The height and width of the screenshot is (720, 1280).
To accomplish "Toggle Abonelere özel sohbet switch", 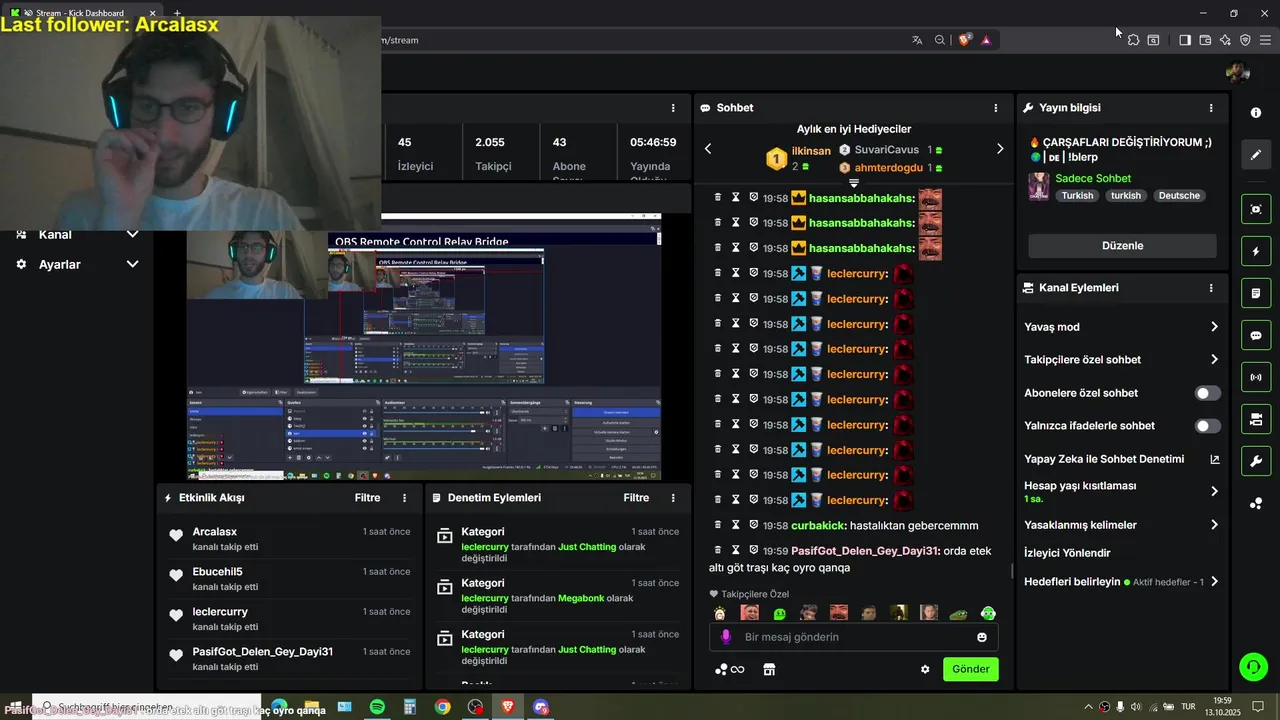I will [x=1208, y=393].
